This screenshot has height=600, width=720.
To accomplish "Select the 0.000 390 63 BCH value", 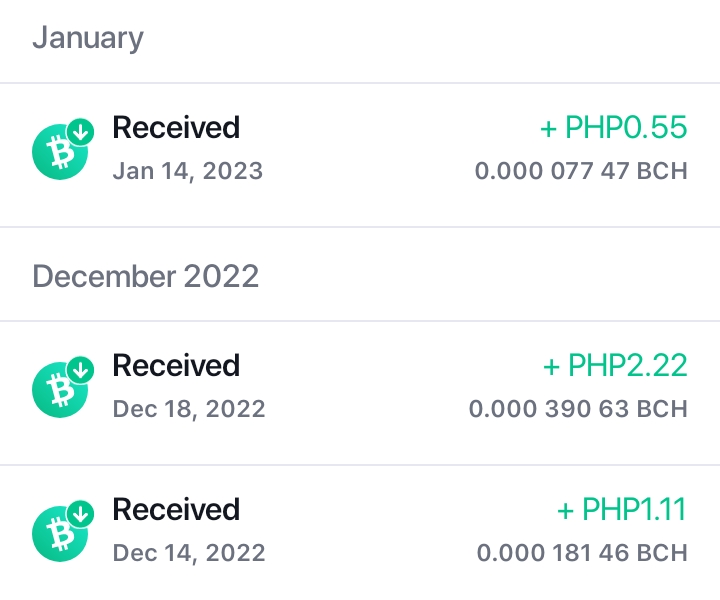I will coord(578,409).
